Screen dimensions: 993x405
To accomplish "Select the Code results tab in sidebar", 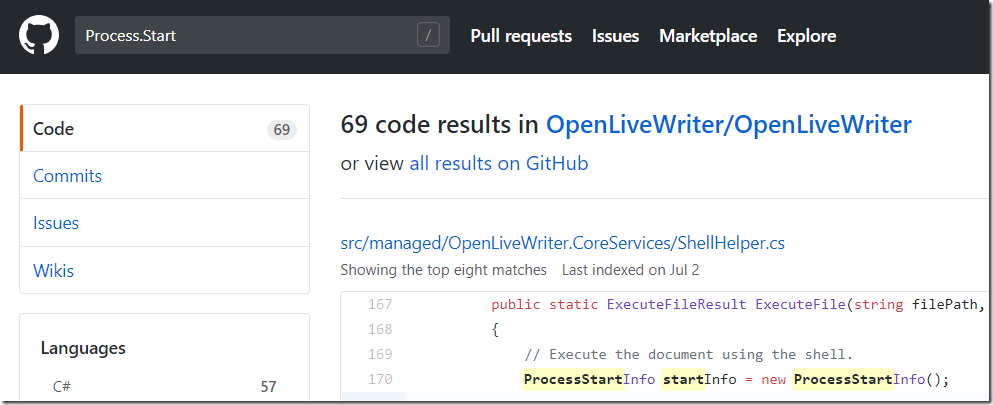I will [165, 128].
